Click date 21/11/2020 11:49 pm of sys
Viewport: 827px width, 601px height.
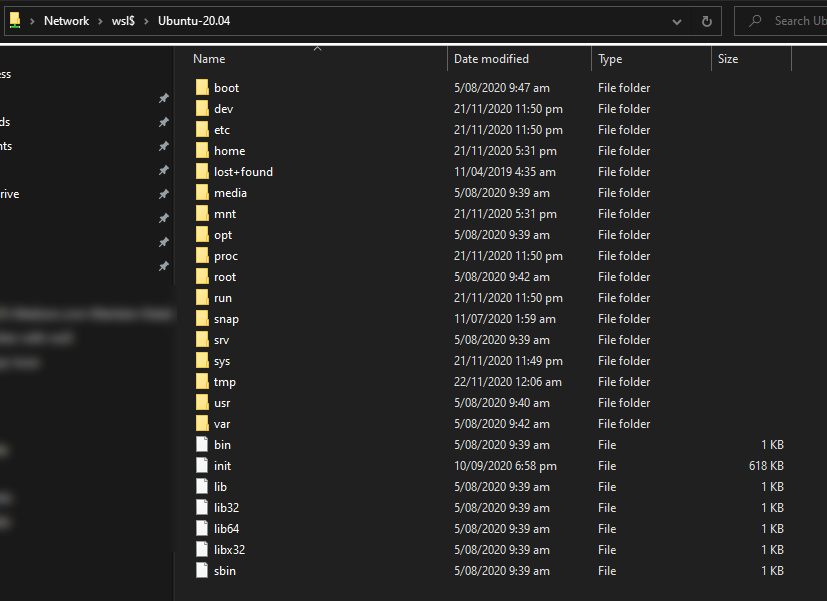508,361
